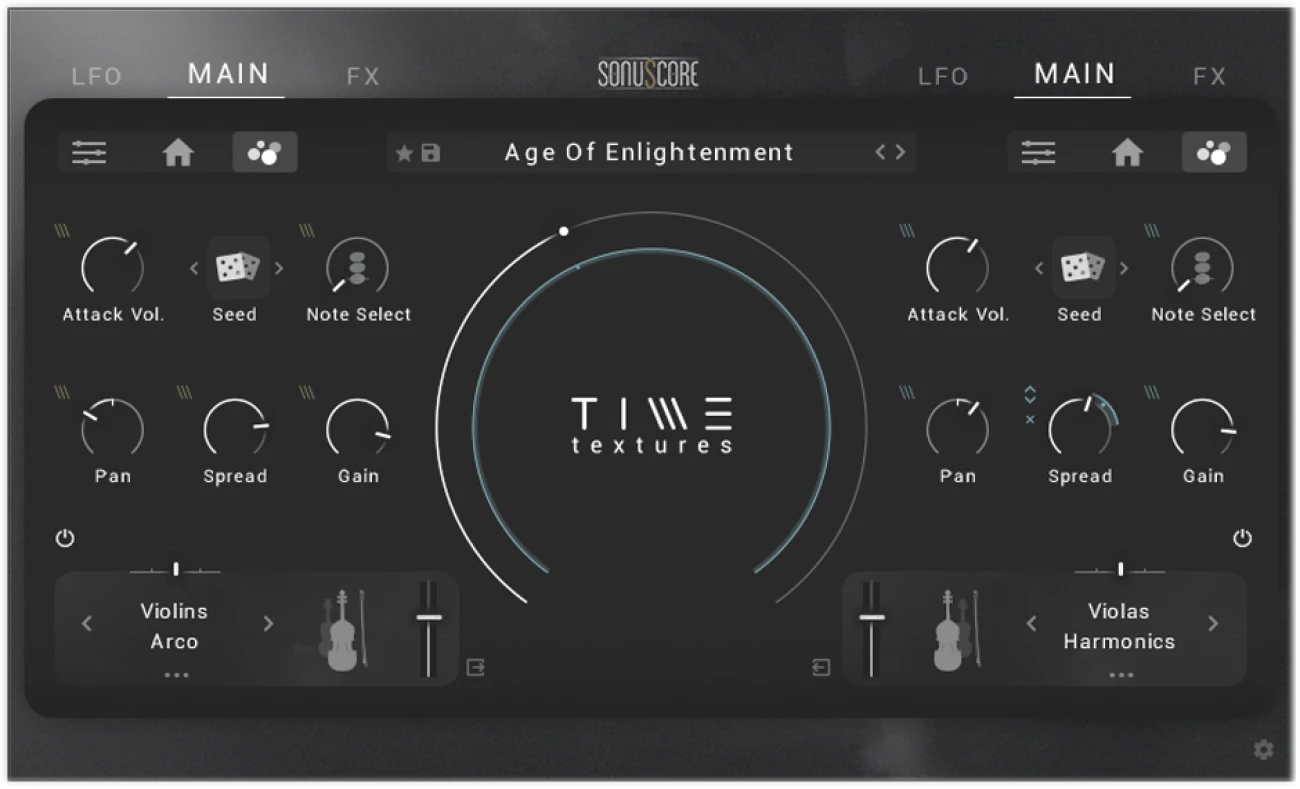Click the modulation stripes above right Note Select

[x=1152, y=231]
